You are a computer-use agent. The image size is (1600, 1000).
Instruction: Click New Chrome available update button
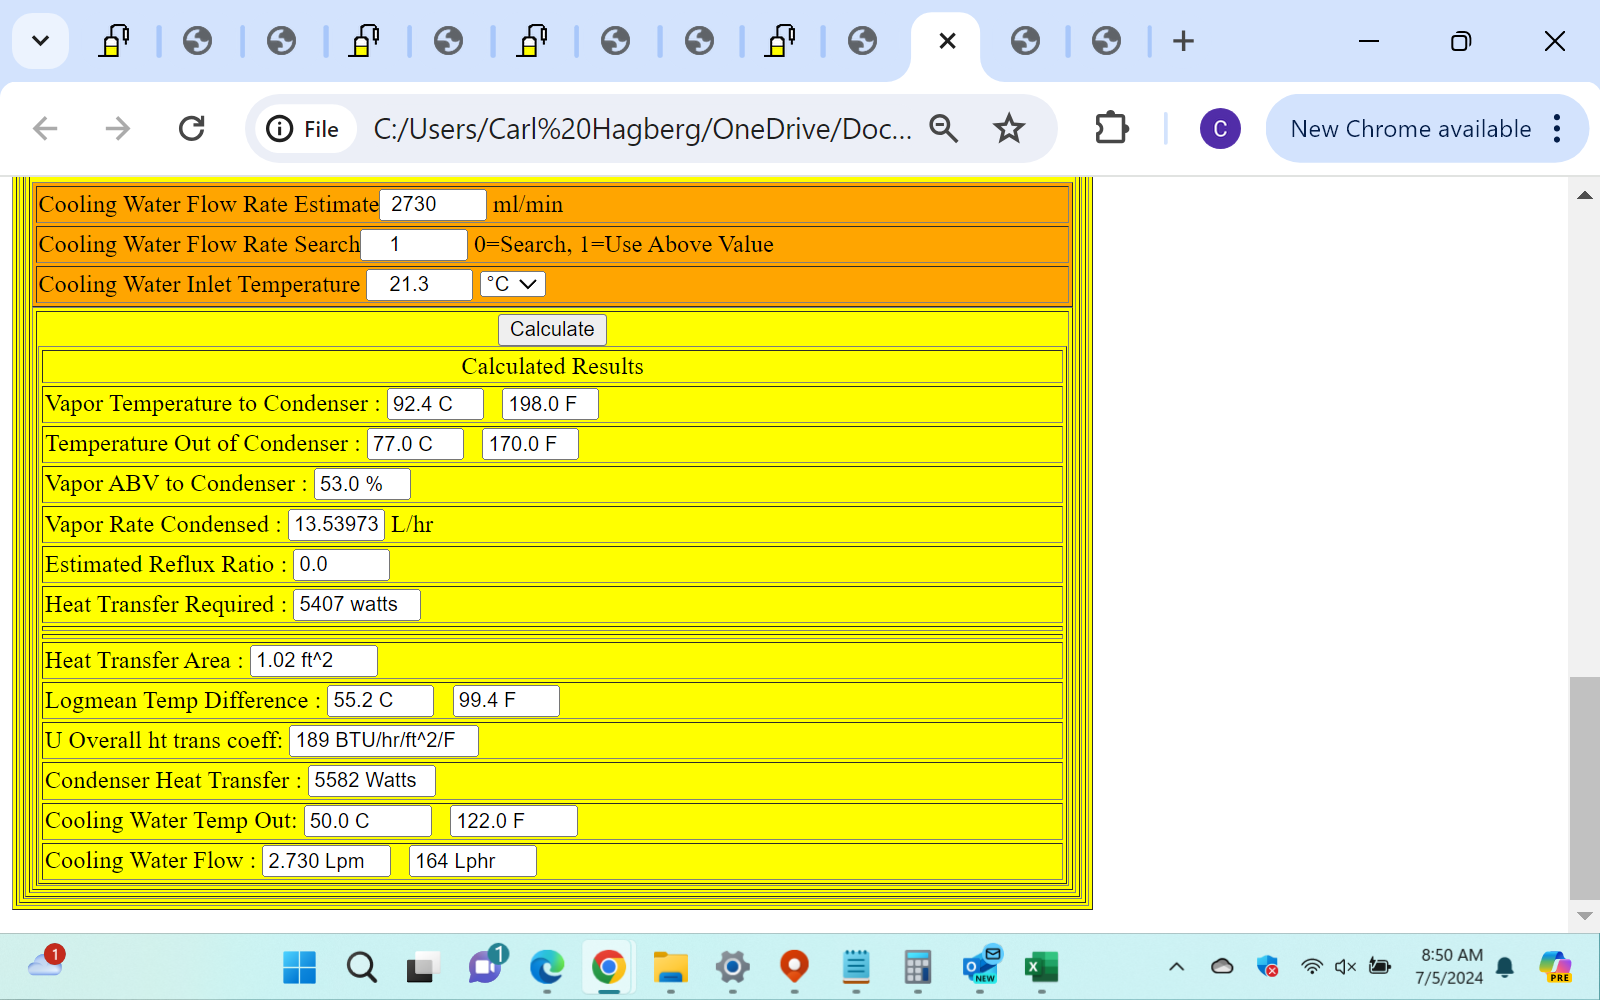click(1410, 129)
